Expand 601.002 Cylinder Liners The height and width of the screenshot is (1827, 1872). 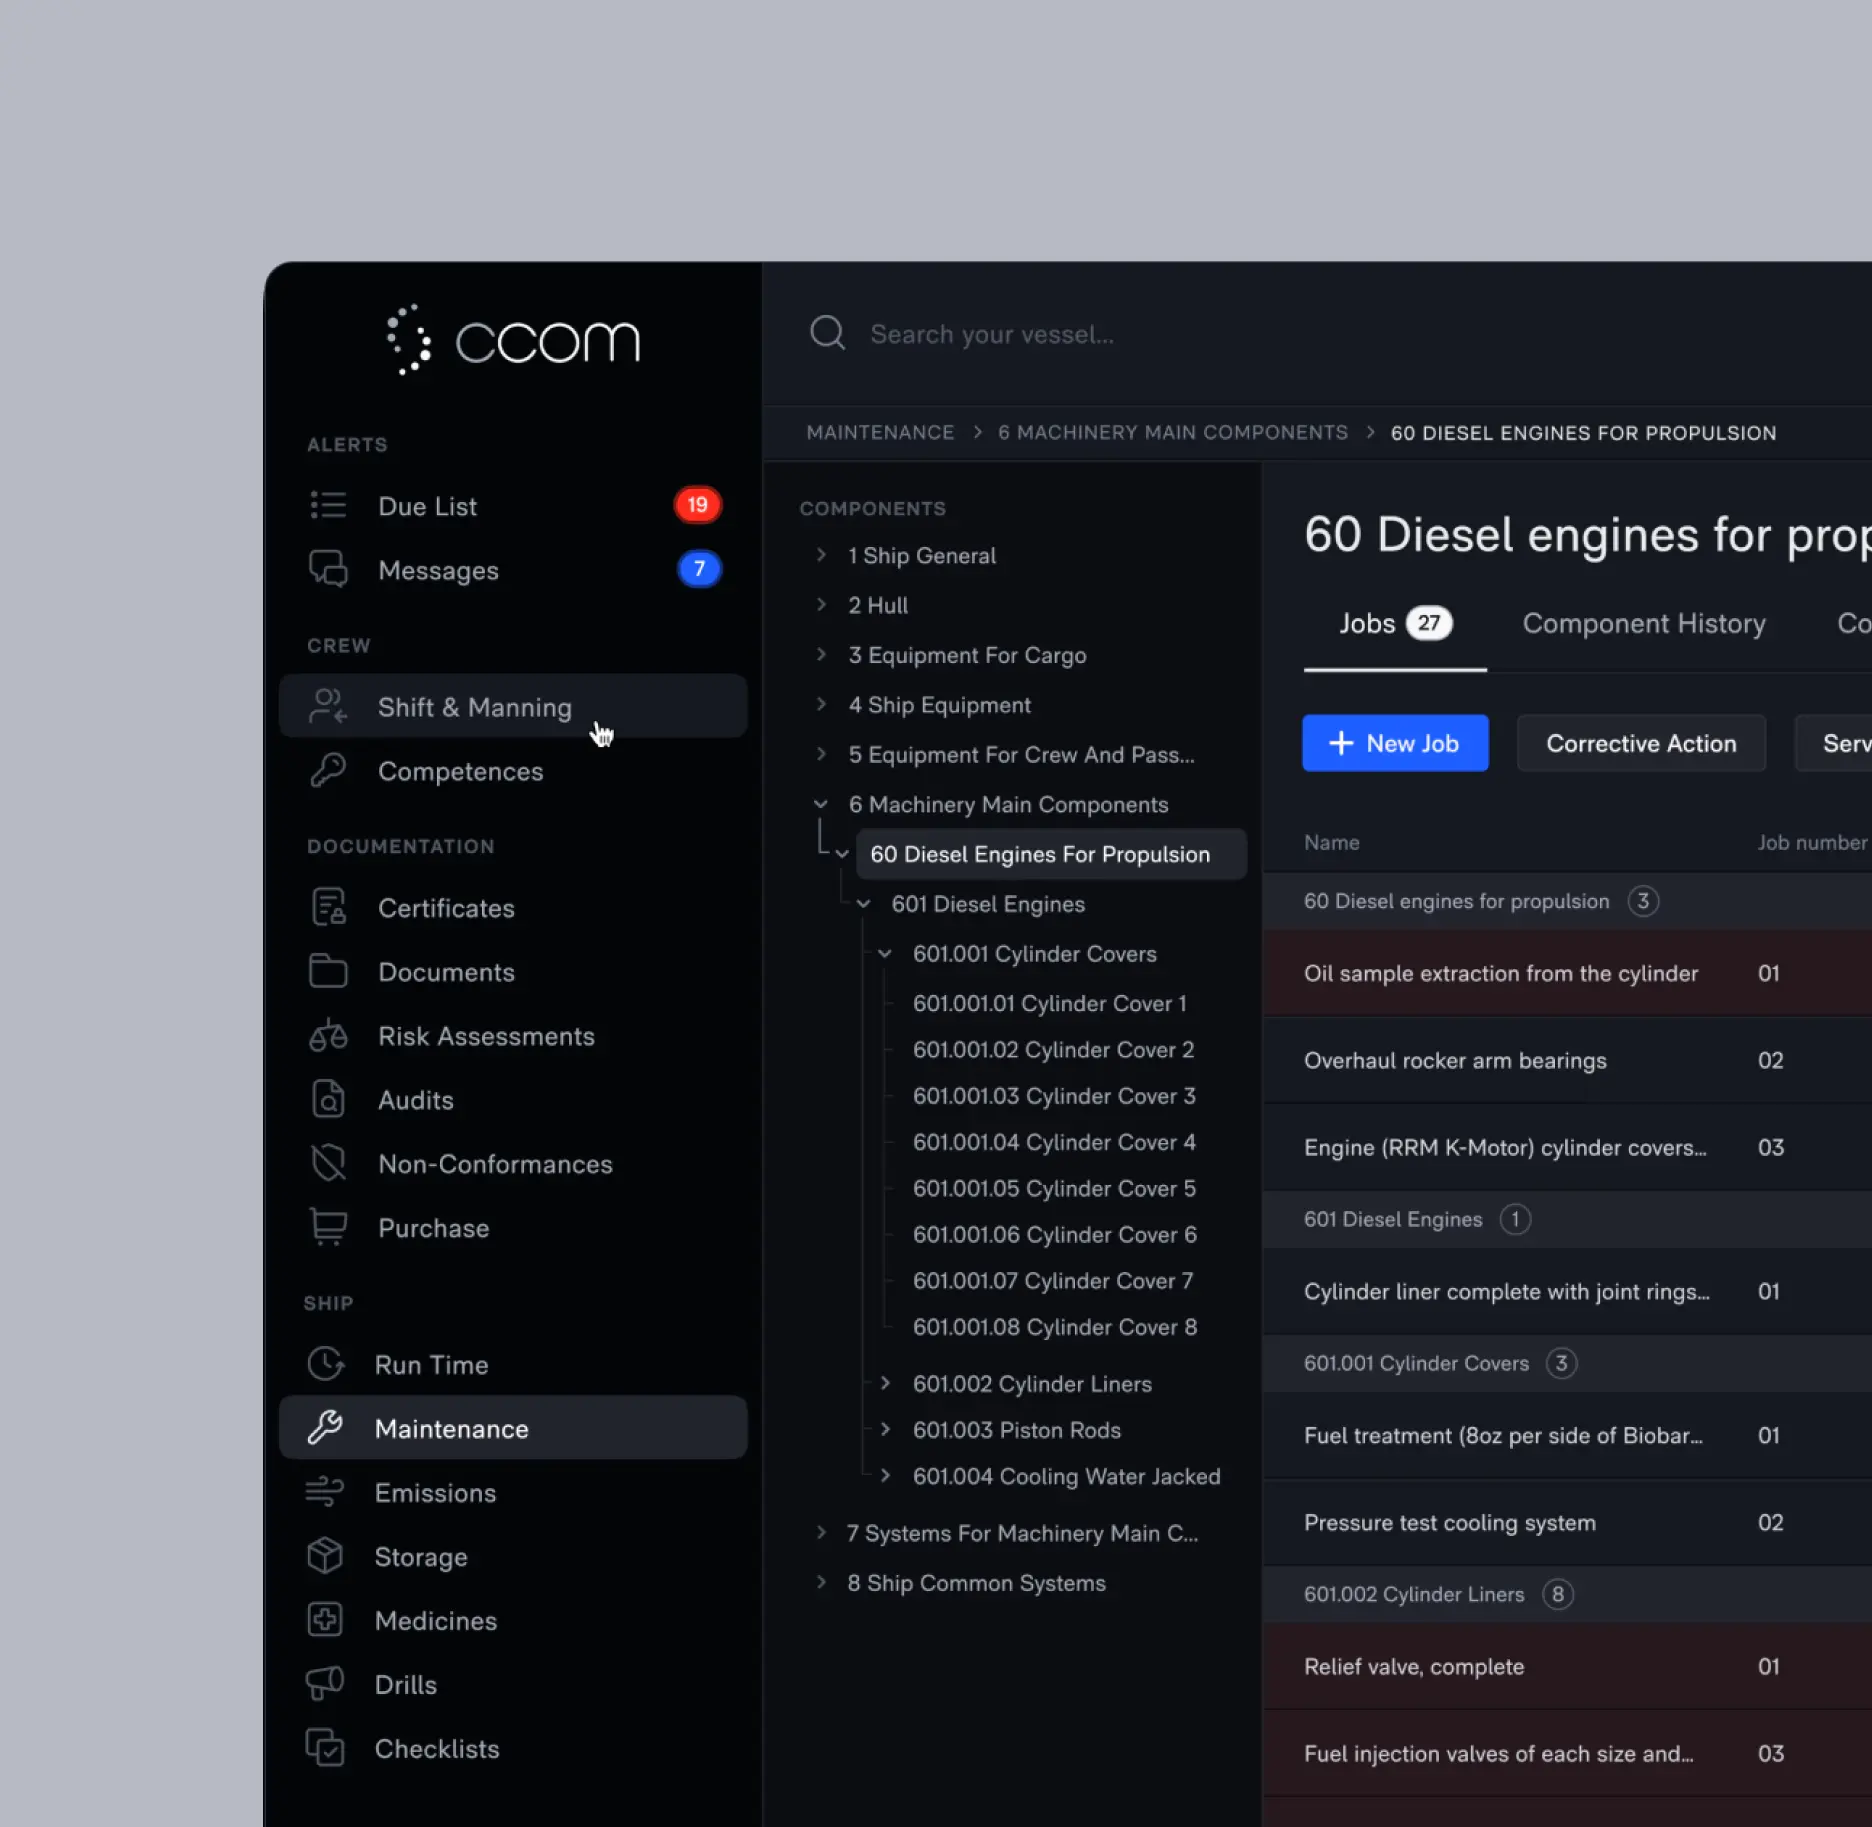pos(886,1384)
